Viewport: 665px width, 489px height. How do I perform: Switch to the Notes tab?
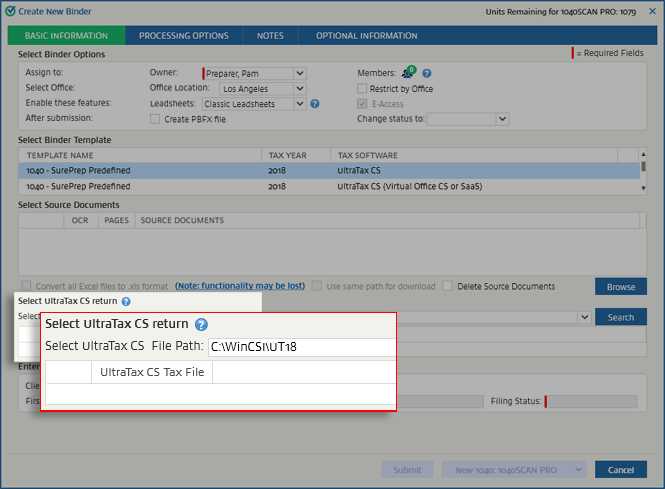click(x=269, y=36)
